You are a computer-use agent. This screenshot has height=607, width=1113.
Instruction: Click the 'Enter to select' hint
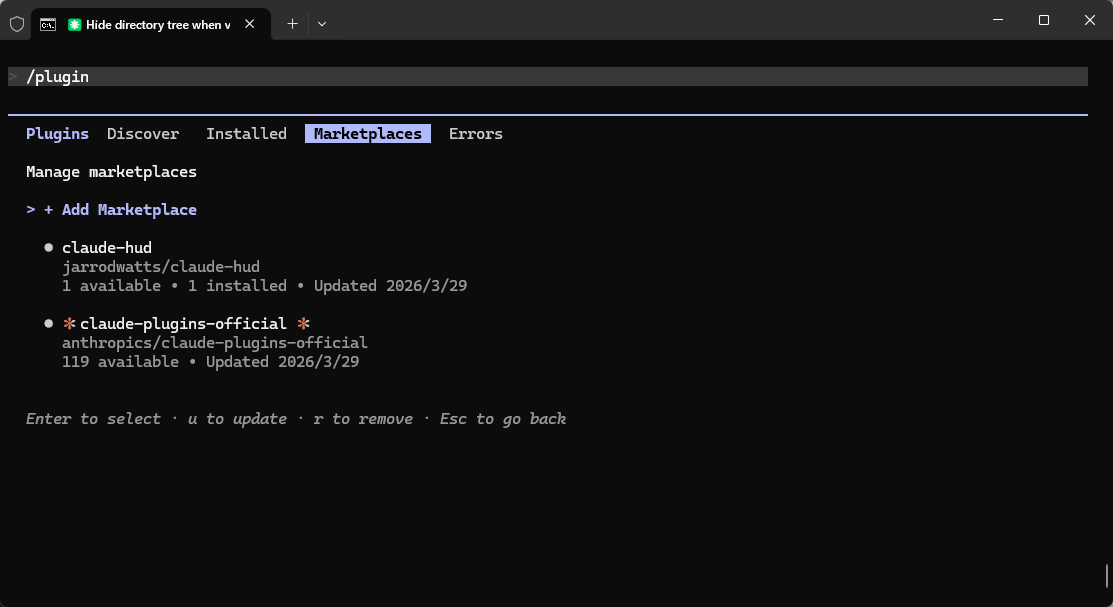pos(93,419)
